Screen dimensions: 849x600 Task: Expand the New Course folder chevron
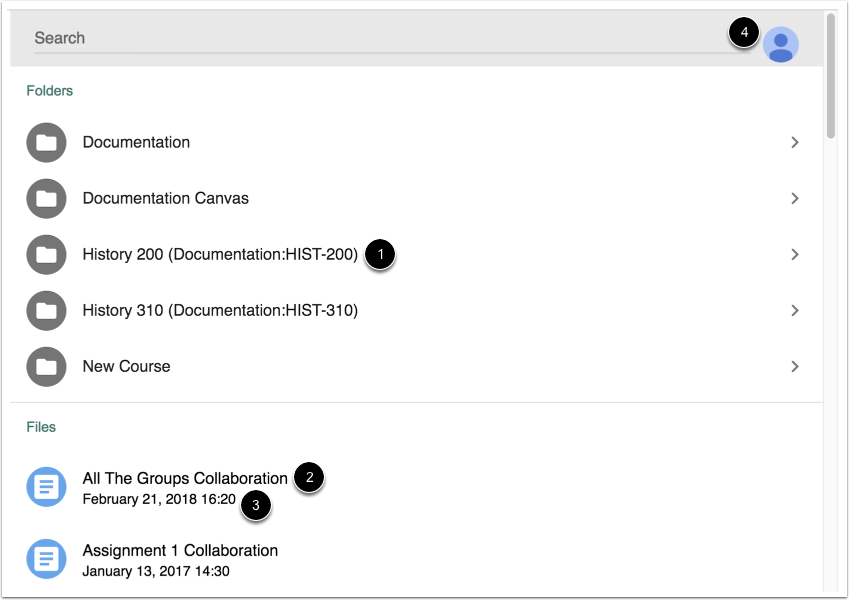pyautogui.click(x=795, y=367)
